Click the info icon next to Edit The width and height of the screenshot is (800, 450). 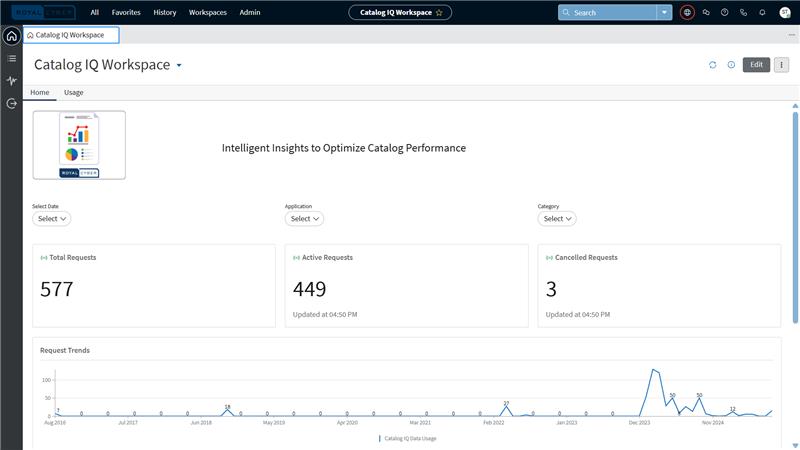(x=731, y=65)
